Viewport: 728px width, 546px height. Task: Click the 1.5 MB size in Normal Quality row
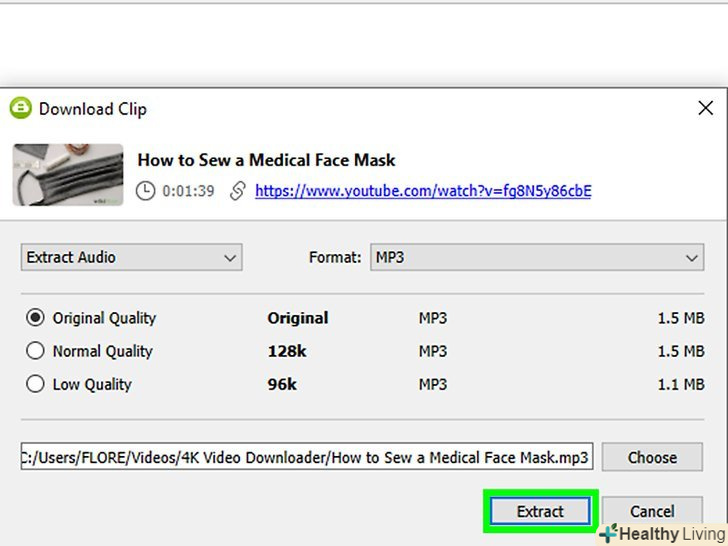[681, 351]
